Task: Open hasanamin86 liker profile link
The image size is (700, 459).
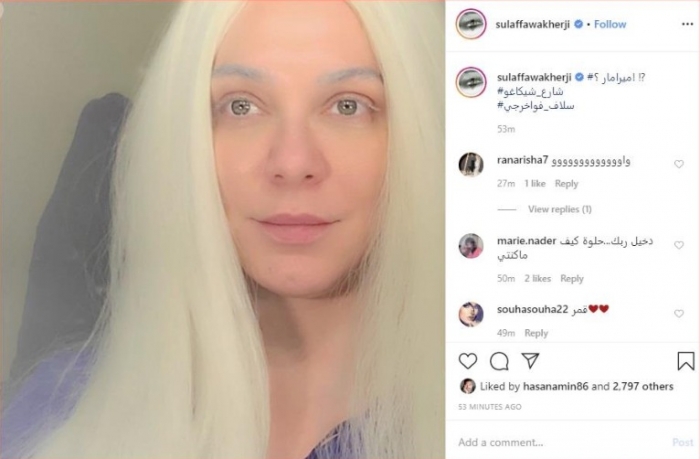Action: [x=555, y=386]
